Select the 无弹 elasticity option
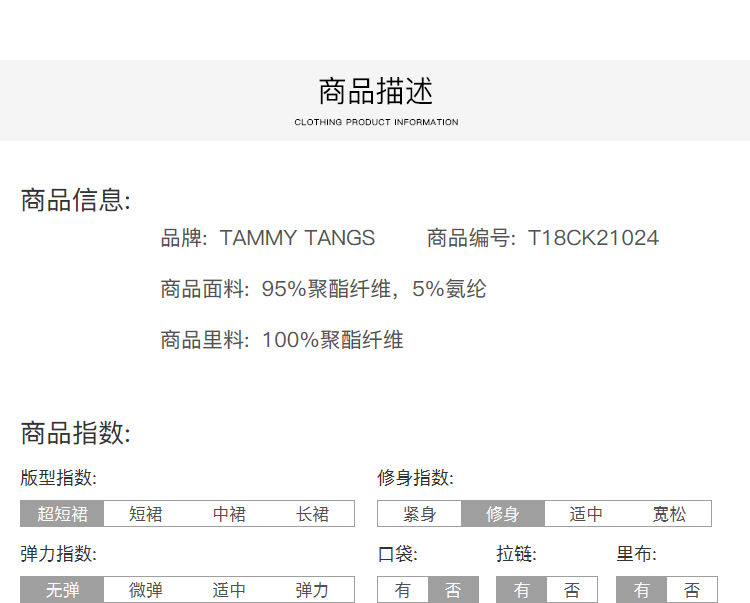750x603 pixels. point(62,590)
